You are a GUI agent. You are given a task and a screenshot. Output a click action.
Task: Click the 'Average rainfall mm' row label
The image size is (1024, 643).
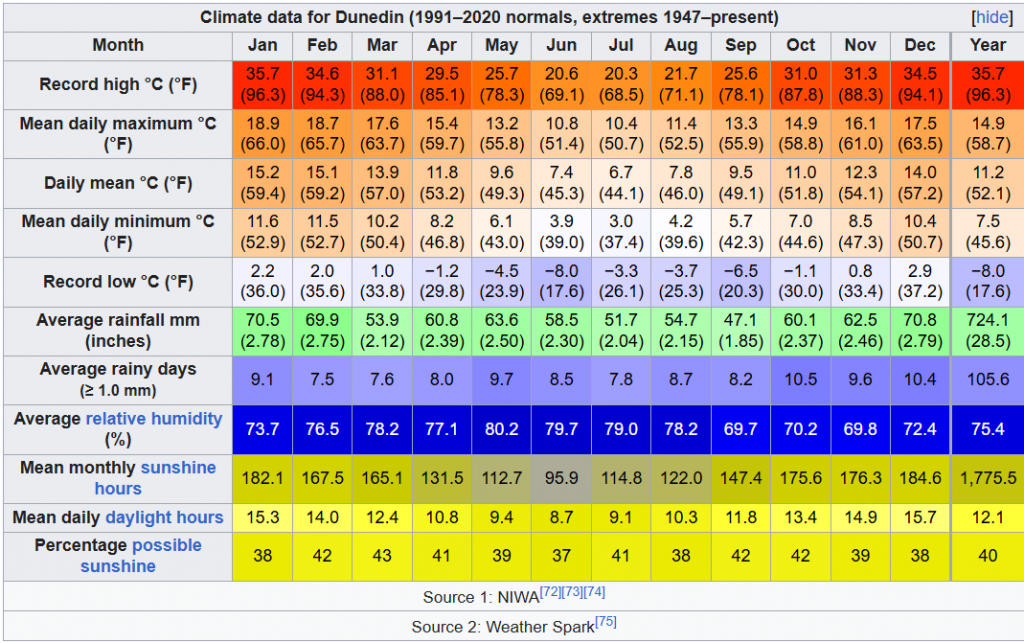[118, 331]
